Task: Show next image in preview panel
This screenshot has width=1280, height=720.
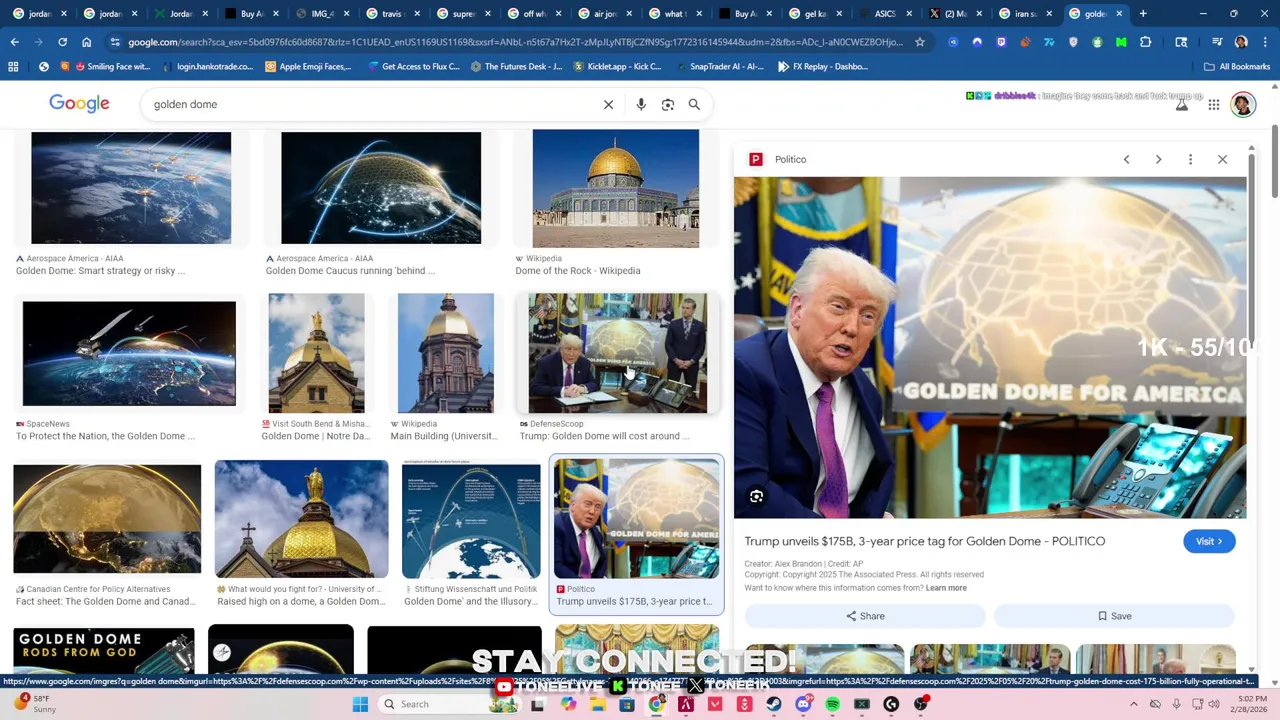Action: coord(1158,159)
